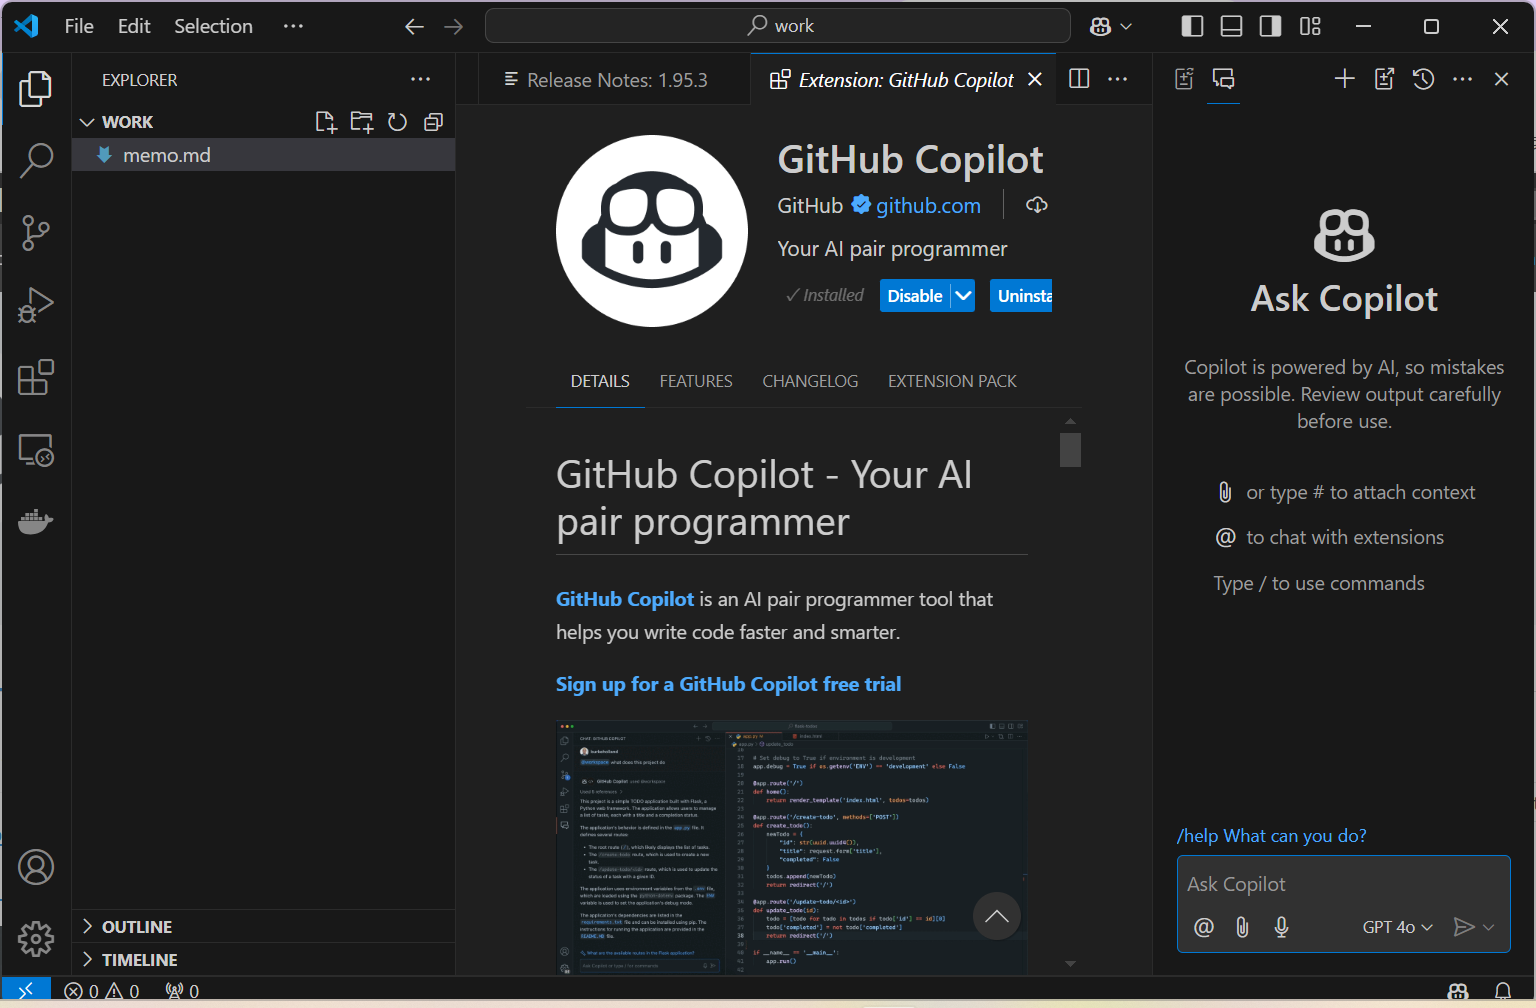
Task: Switch to EXTENSION PACK tab
Action: [x=952, y=381]
